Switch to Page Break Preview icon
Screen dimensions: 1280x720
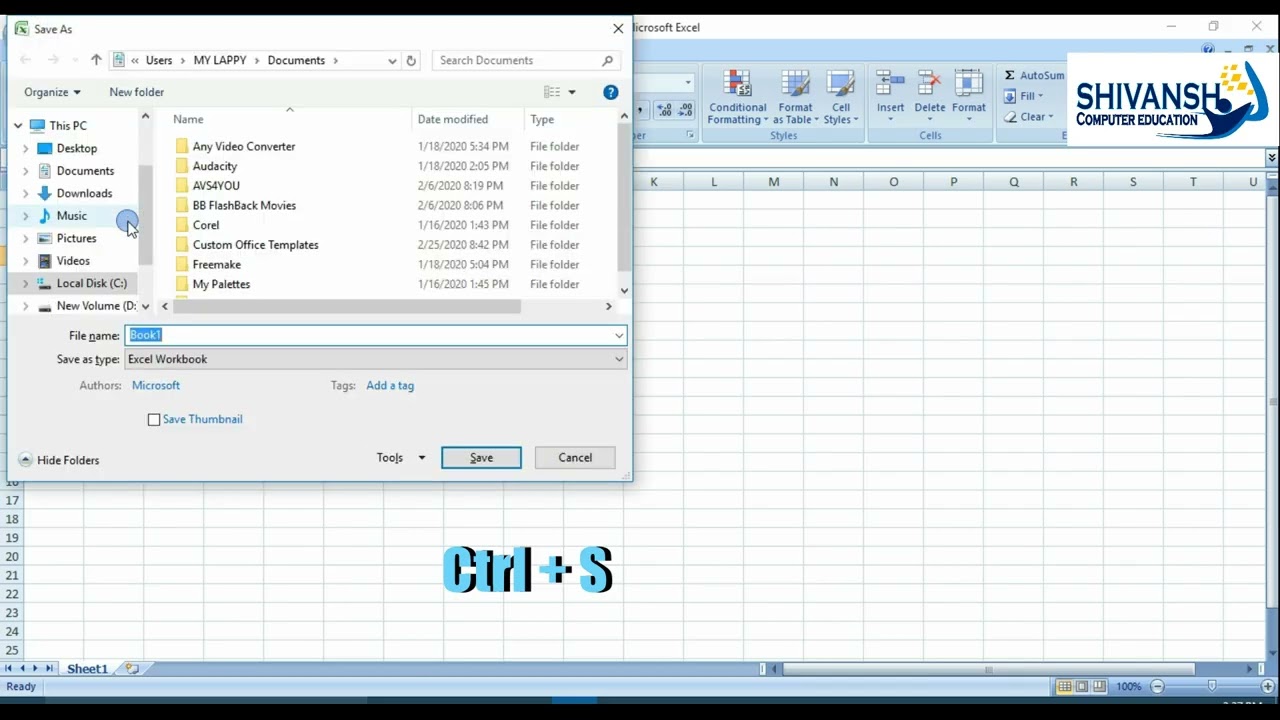point(1100,687)
